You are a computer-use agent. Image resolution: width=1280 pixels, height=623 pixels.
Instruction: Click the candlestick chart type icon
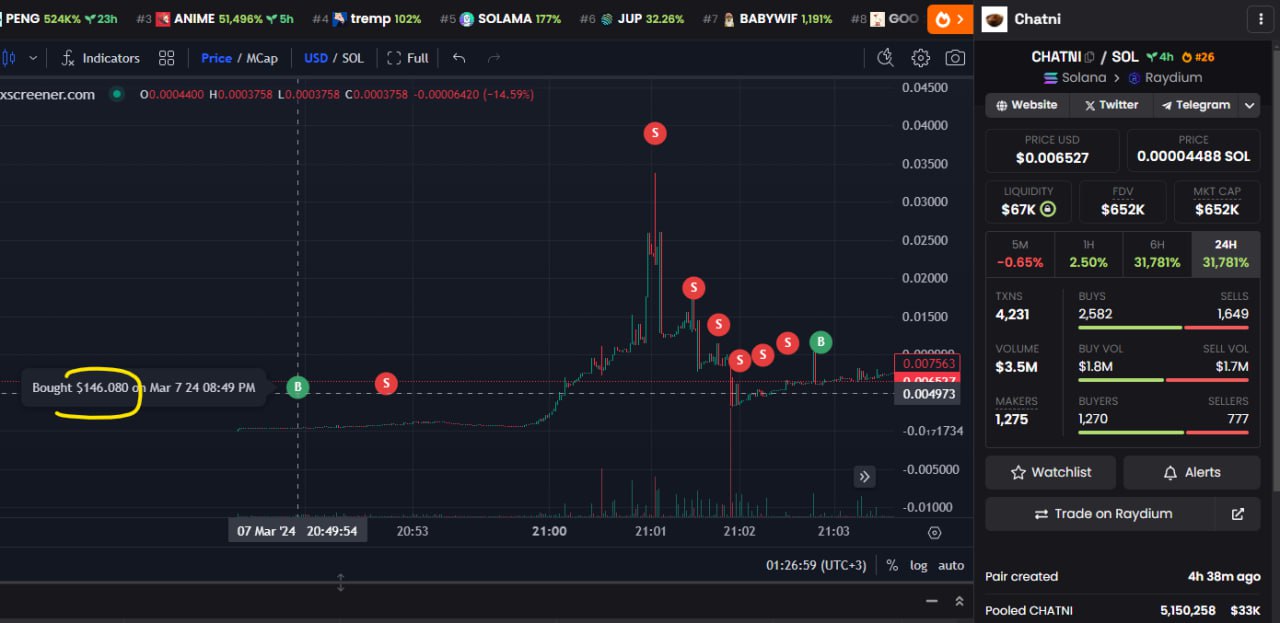pyautogui.click(x=8, y=58)
